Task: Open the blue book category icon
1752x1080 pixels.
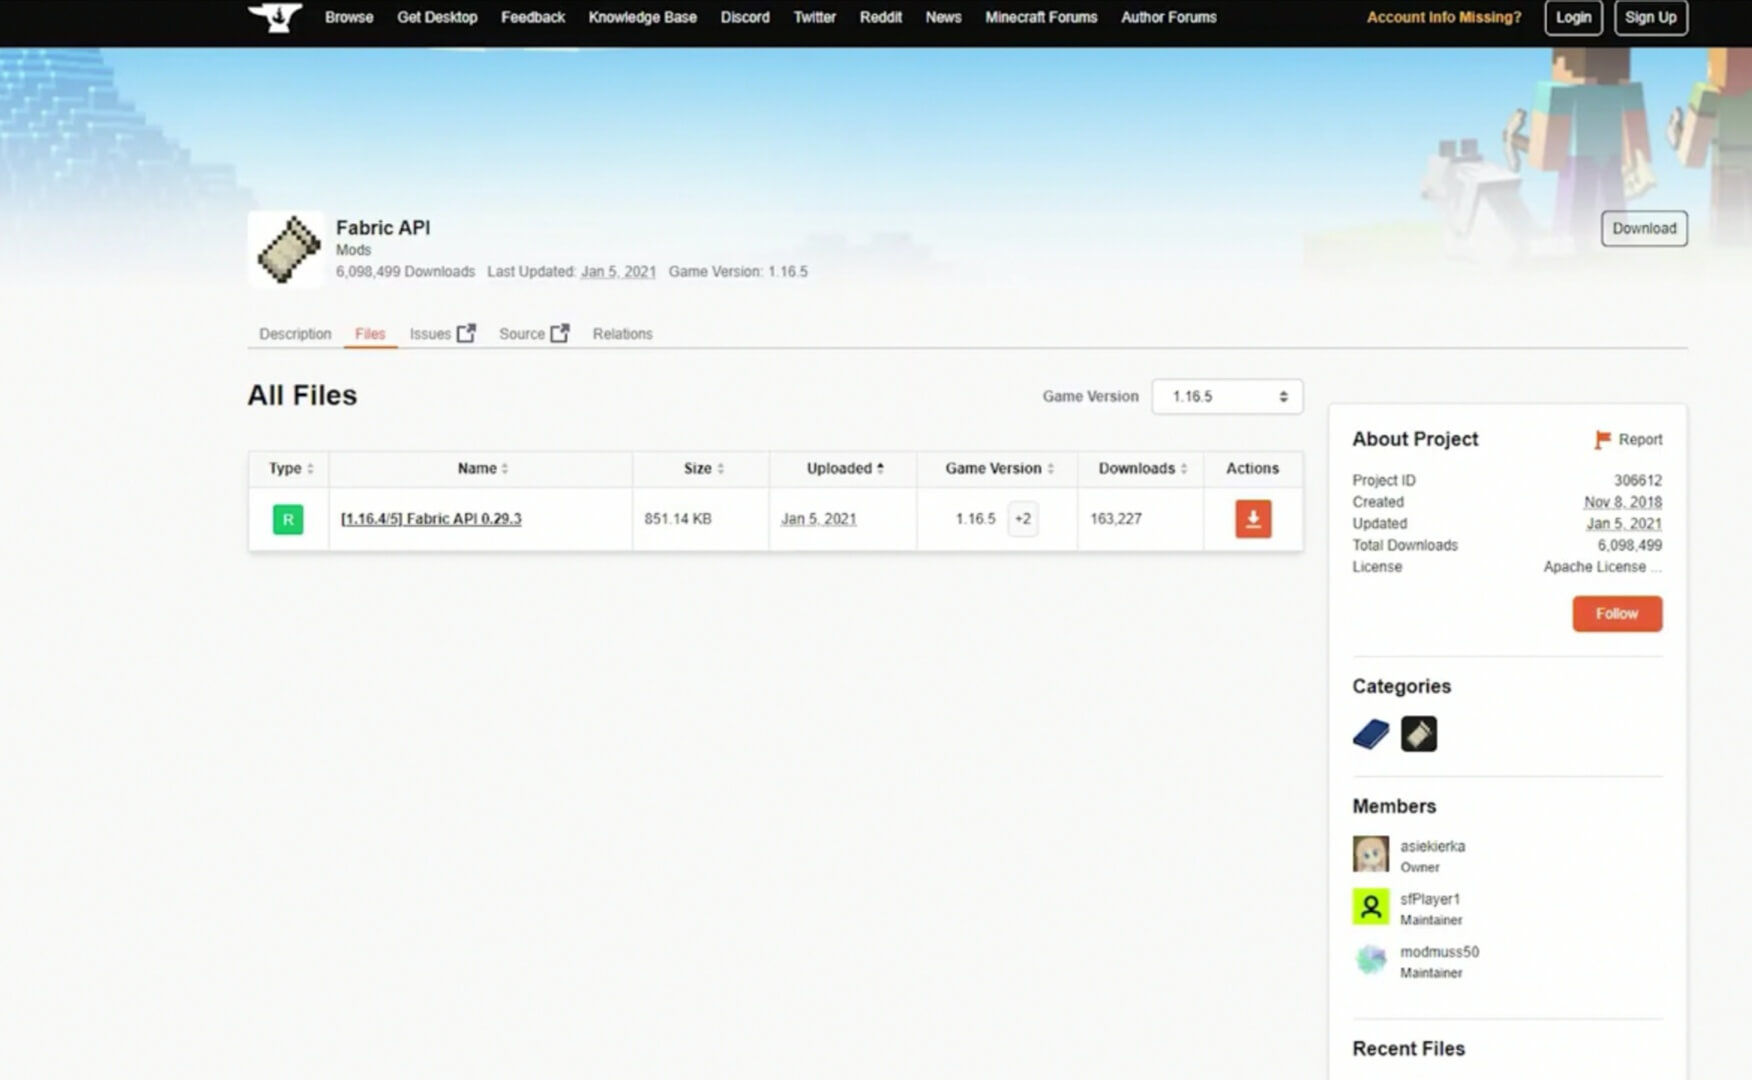Action: (x=1371, y=734)
